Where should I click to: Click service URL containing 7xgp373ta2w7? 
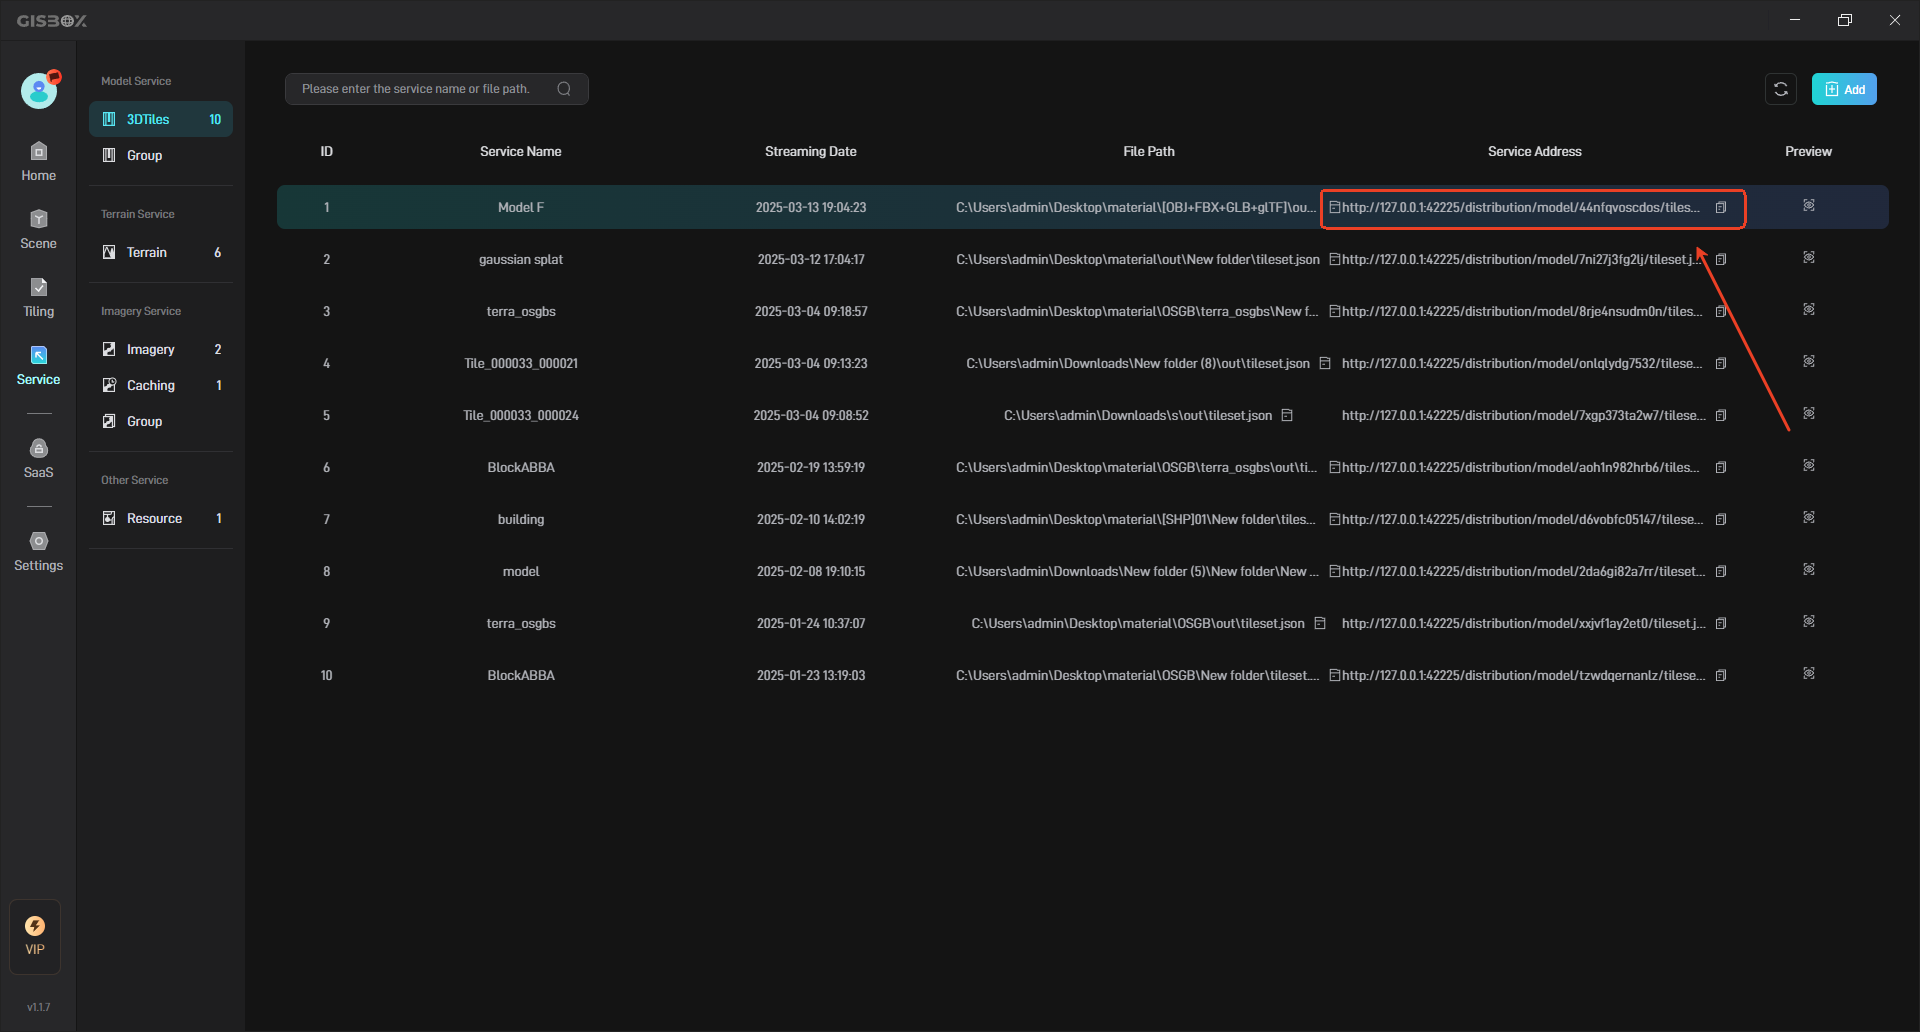(1524, 415)
